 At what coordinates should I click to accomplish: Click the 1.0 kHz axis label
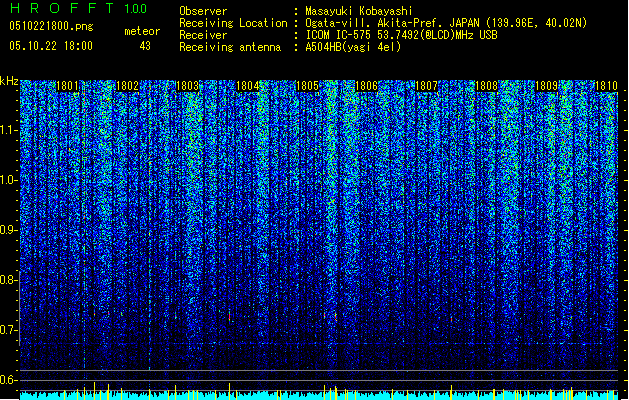(9, 180)
